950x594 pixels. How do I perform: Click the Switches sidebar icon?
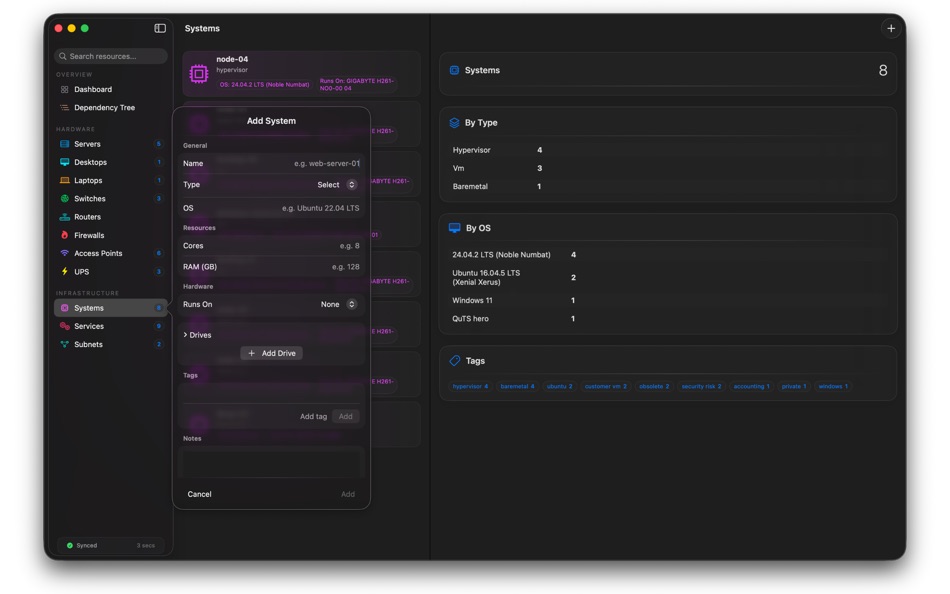[63, 198]
